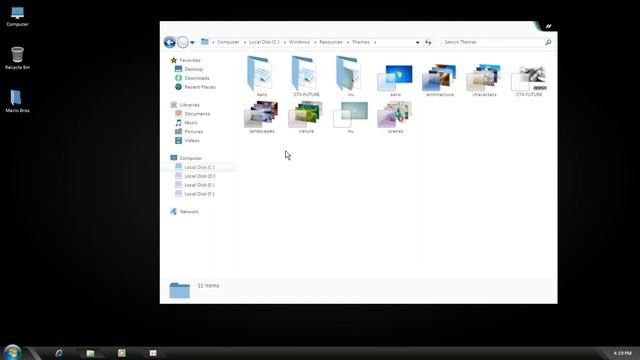Select Local Disk (C:) in the breadcrumb
This screenshot has width=640, height=360.
point(264,42)
